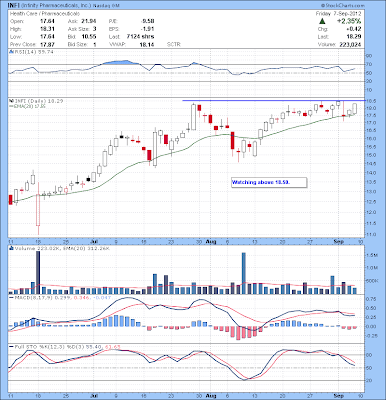This screenshot has width=386, height=400.
Task: Click the Jul label on the price chart axis
Action: point(94,241)
